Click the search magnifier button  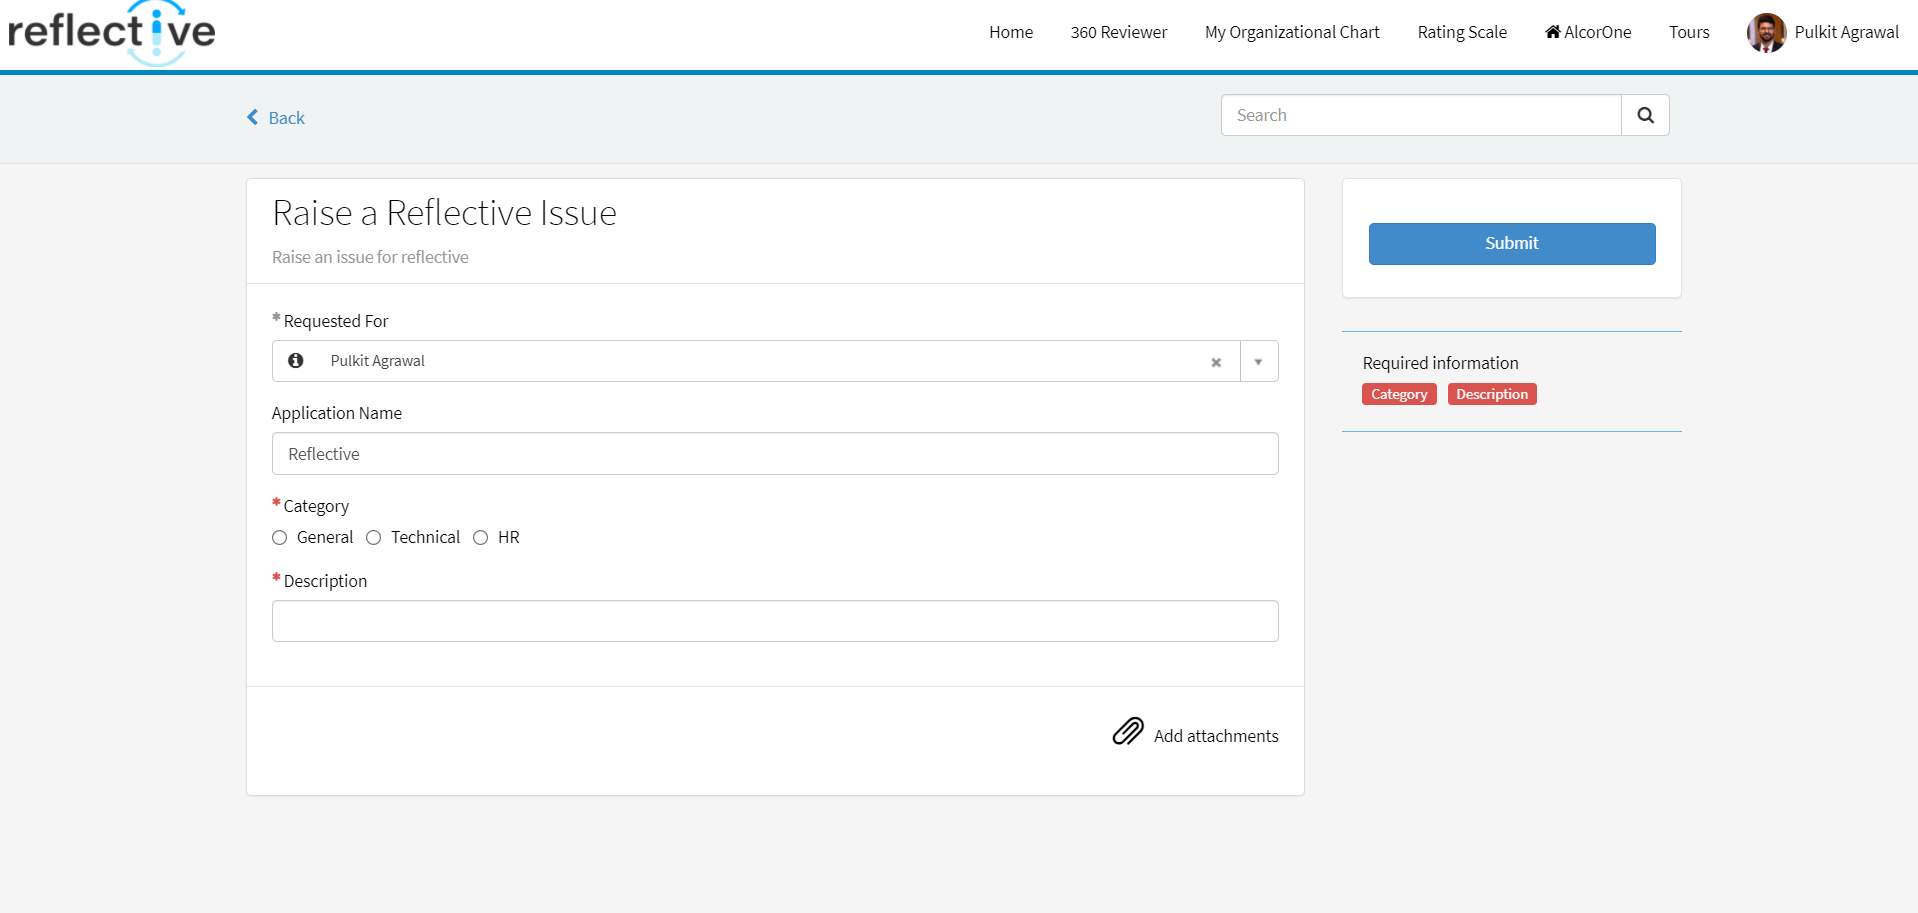pos(1645,115)
